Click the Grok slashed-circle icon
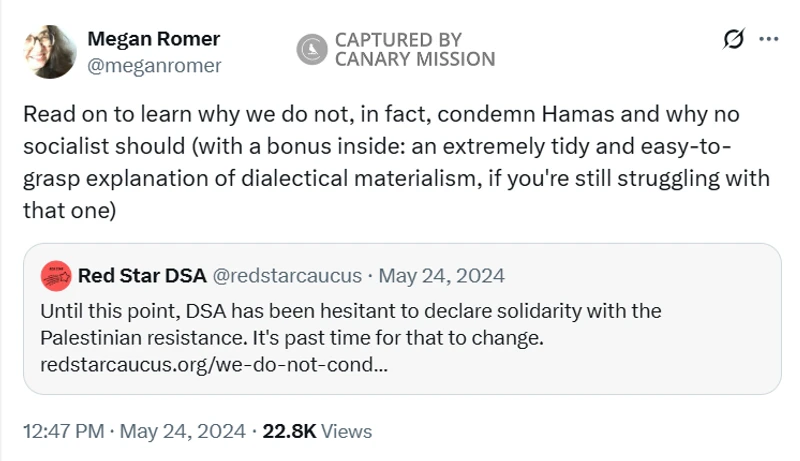This screenshot has height=461, width=800. click(x=733, y=39)
